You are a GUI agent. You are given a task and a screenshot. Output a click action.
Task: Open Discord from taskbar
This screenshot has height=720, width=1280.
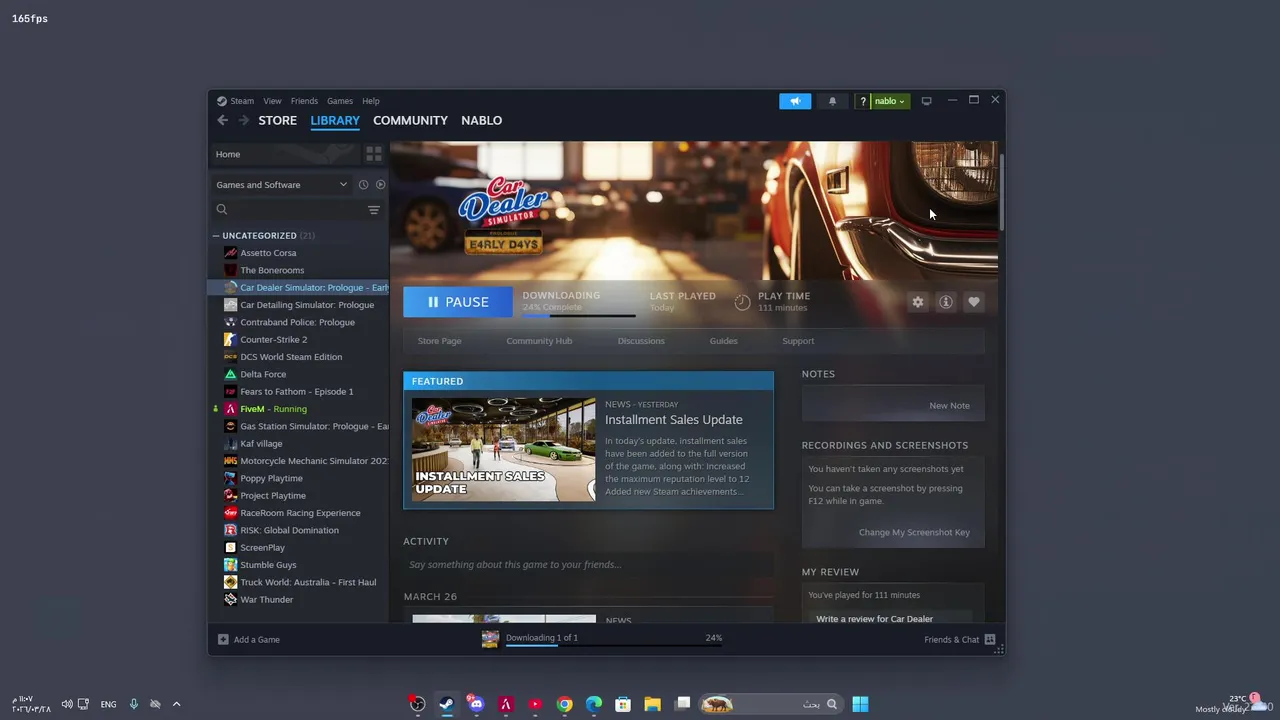(x=476, y=704)
